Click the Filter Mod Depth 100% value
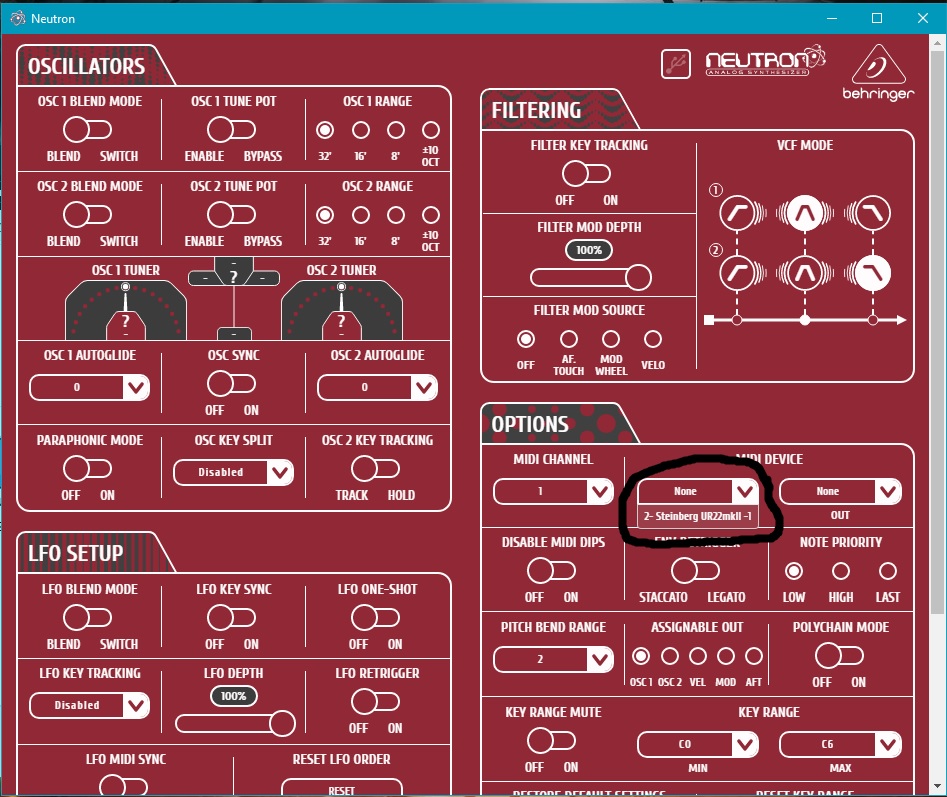 point(589,250)
